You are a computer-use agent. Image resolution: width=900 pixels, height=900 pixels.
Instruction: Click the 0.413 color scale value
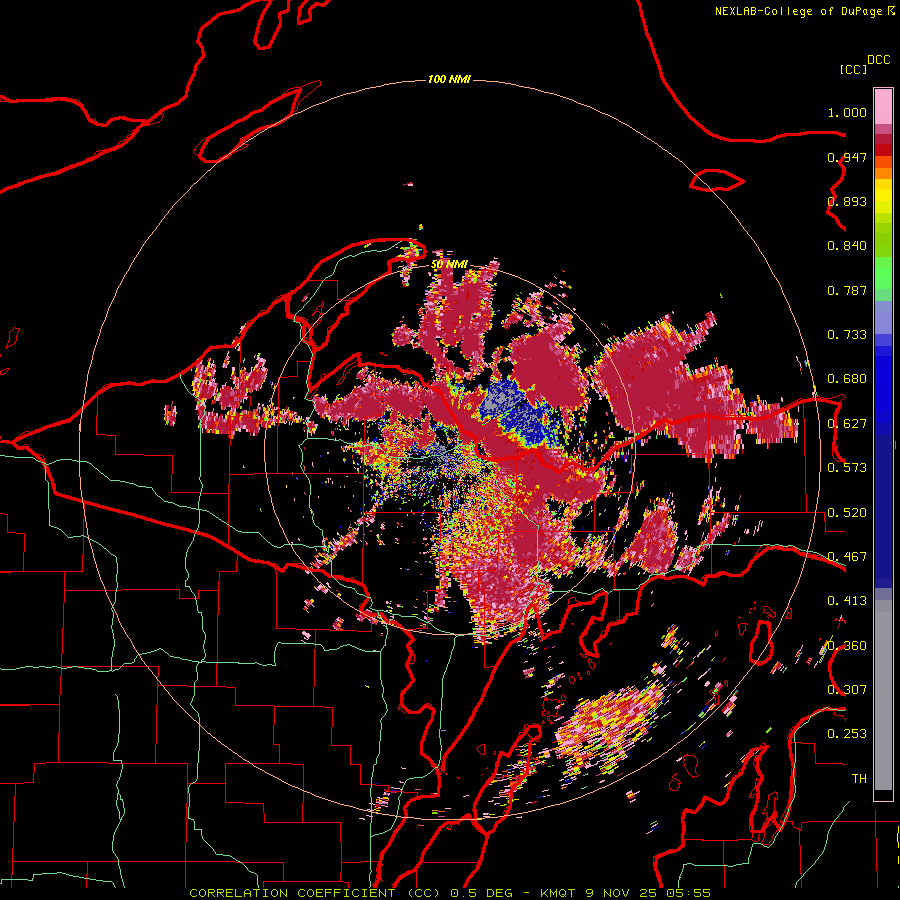click(x=847, y=601)
